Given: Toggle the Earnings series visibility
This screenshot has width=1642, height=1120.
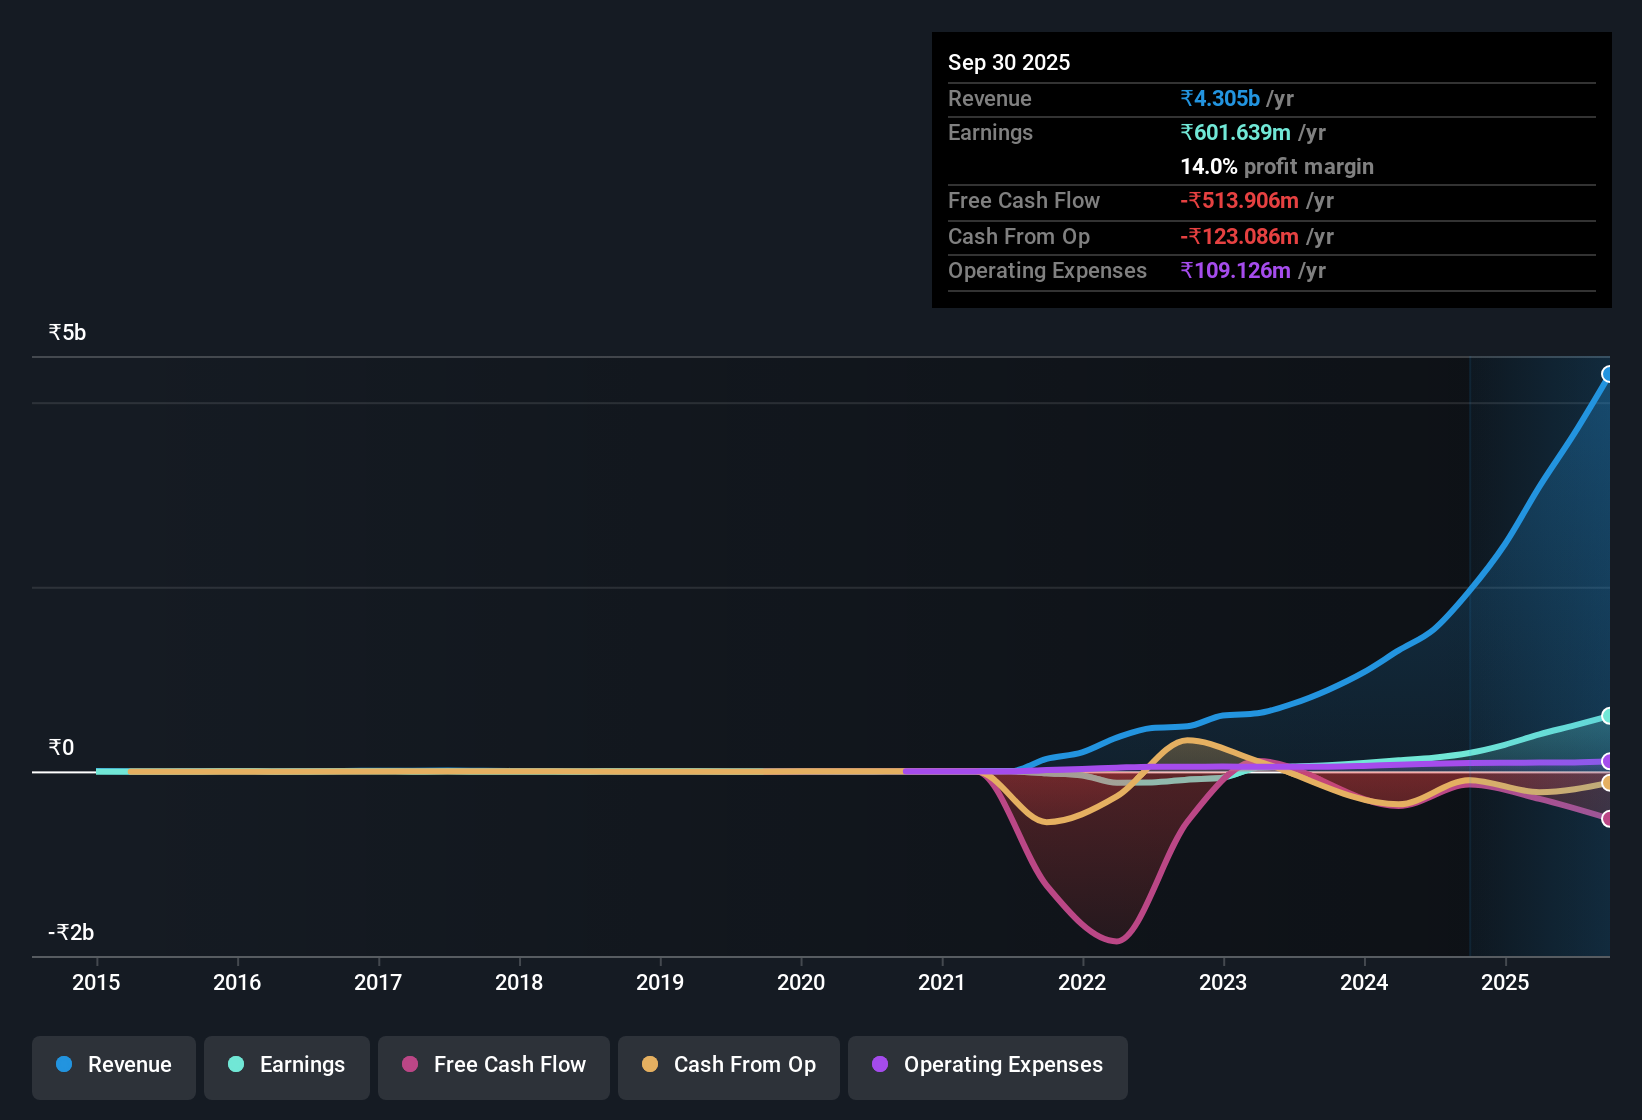Looking at the screenshot, I should 286,1066.
